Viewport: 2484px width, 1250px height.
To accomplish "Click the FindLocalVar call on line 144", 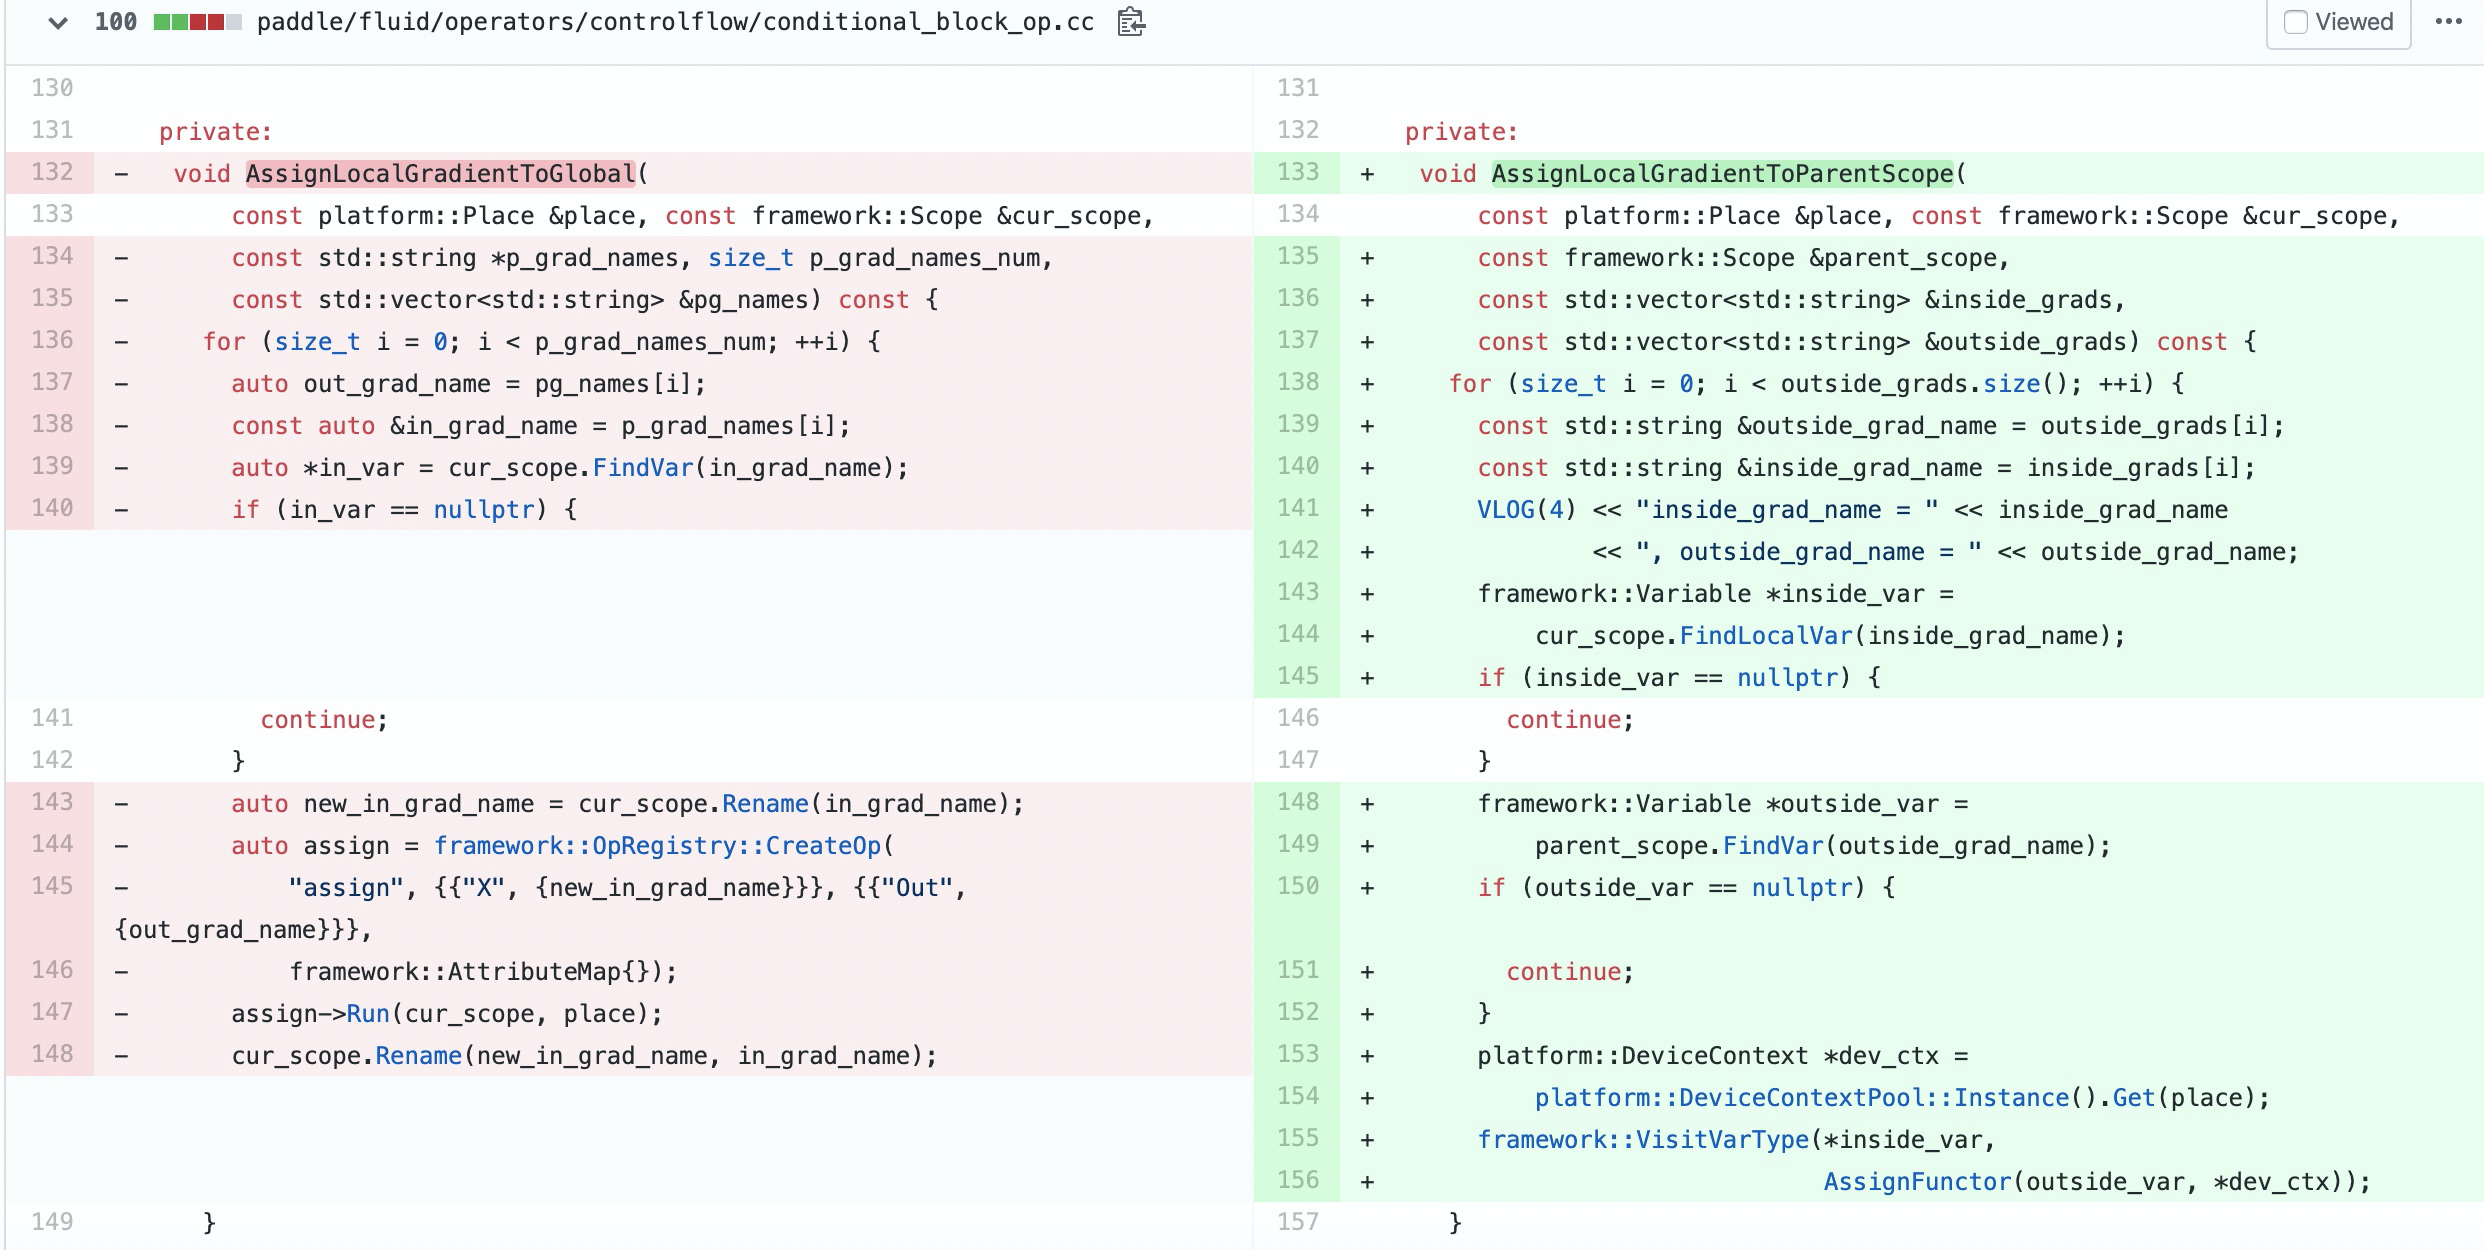I will coord(1765,636).
